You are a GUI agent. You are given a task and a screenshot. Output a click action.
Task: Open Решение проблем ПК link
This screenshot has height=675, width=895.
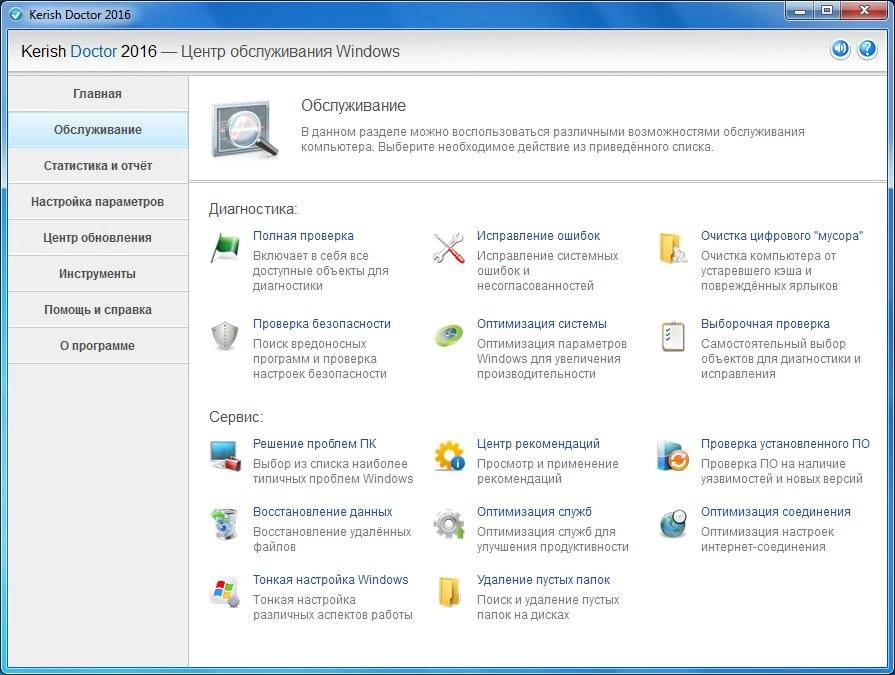click(x=315, y=443)
